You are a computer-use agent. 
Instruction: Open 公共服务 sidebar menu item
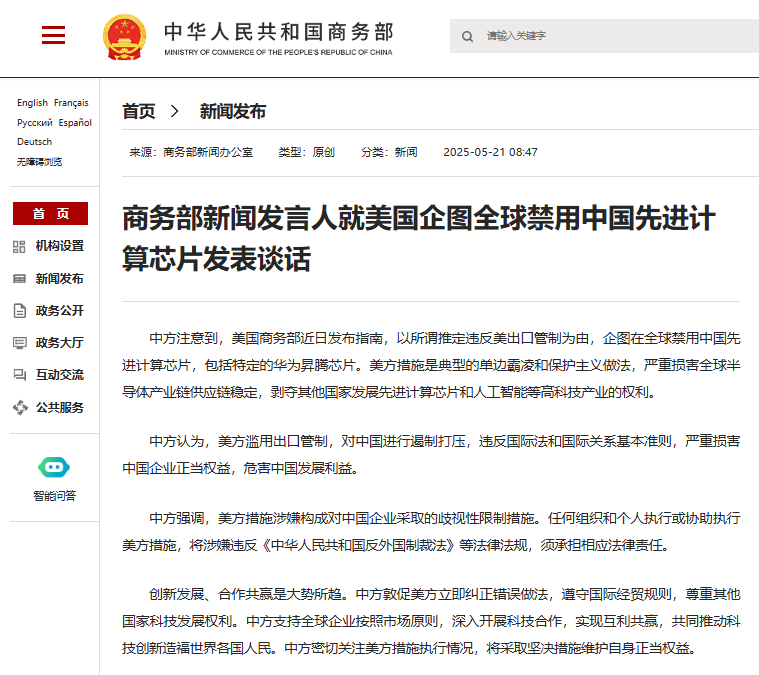[60, 408]
